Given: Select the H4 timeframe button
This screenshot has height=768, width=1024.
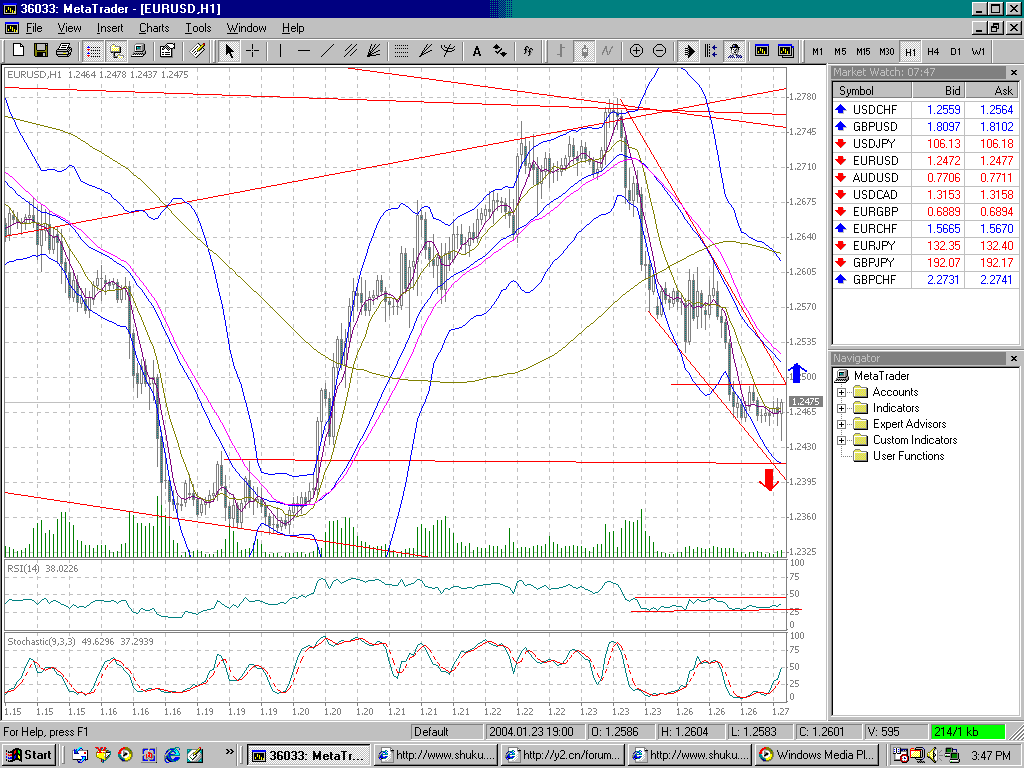Looking at the screenshot, I should coord(933,51).
